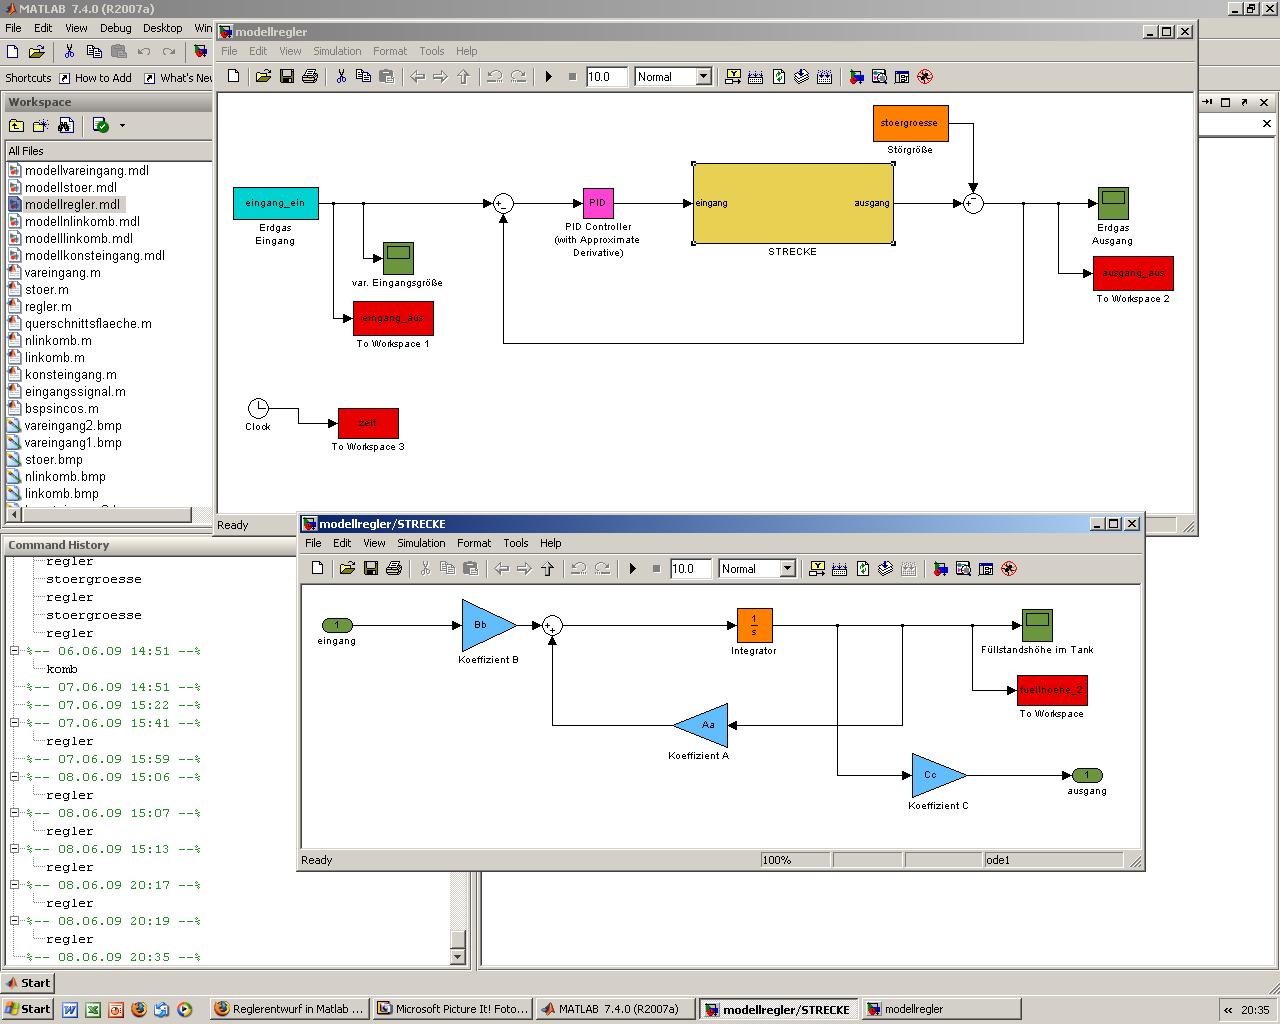Open Help menu in STRECKE window
1280x1024 pixels.
coord(551,543)
